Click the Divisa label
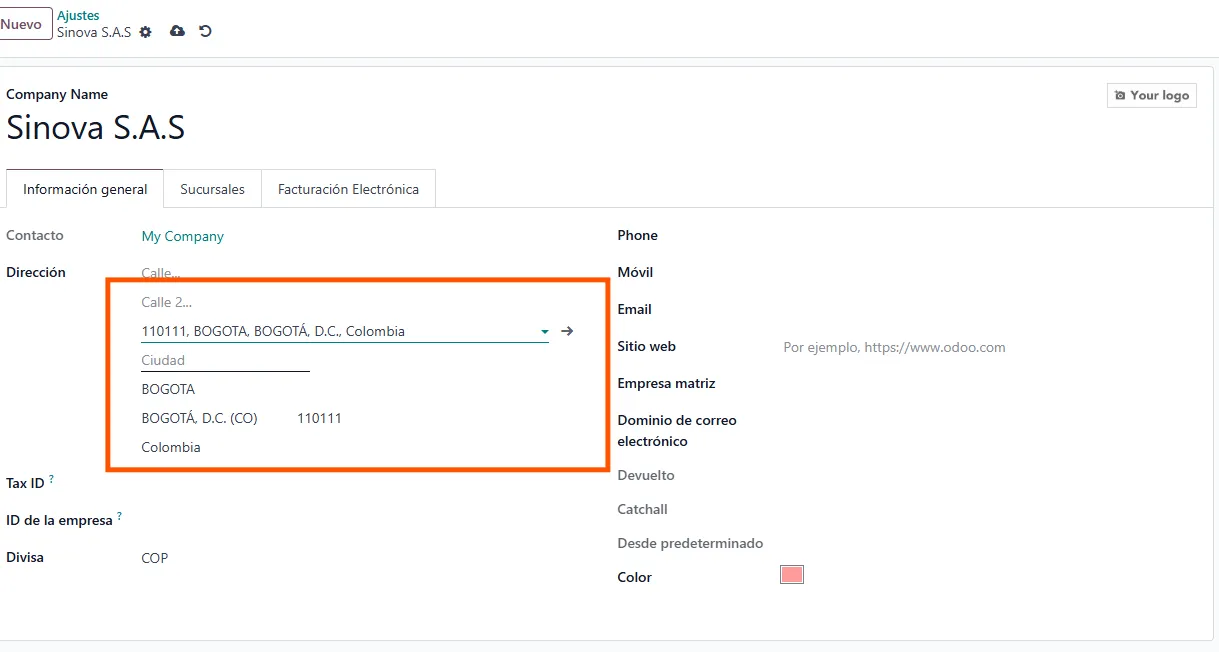 25,558
